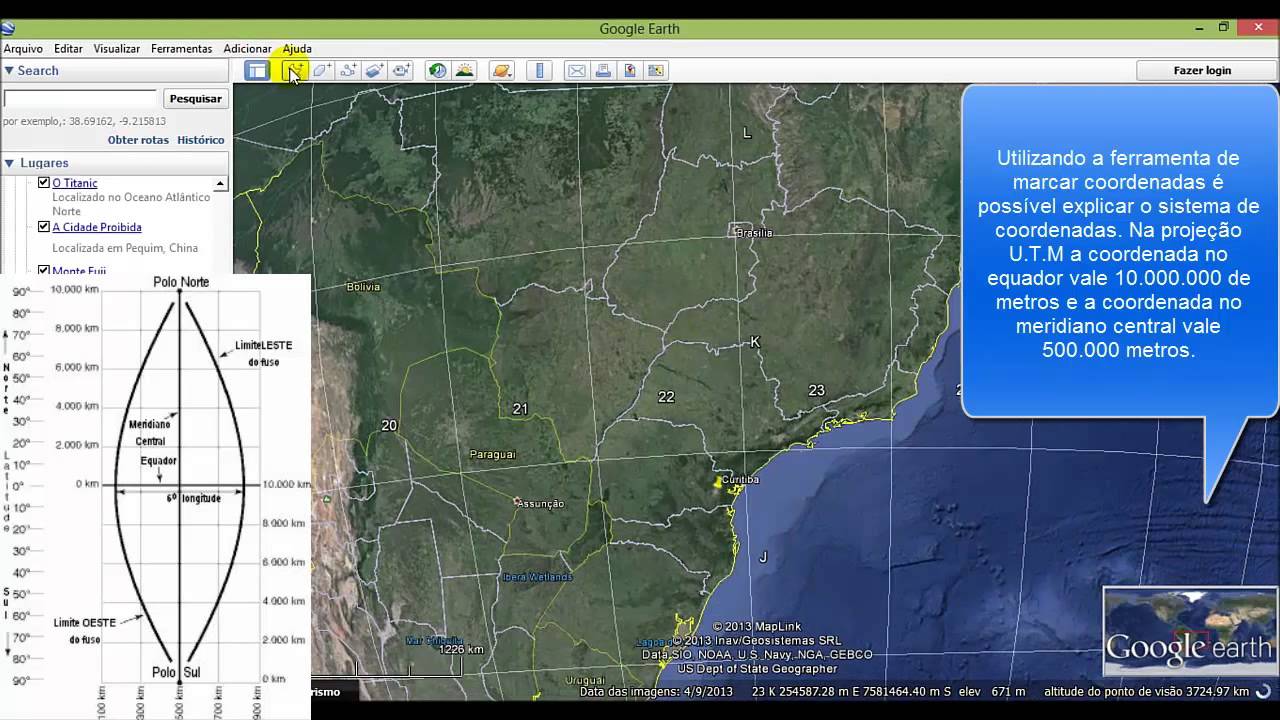
Task: Toggle the sidebar visibility icon
Action: click(257, 70)
